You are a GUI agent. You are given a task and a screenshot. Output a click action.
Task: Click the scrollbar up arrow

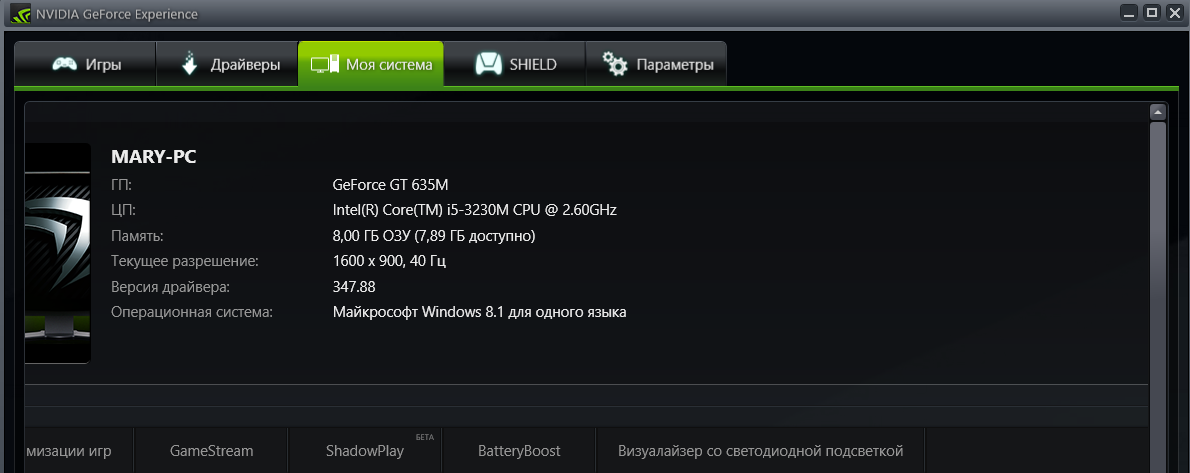tap(1157, 112)
